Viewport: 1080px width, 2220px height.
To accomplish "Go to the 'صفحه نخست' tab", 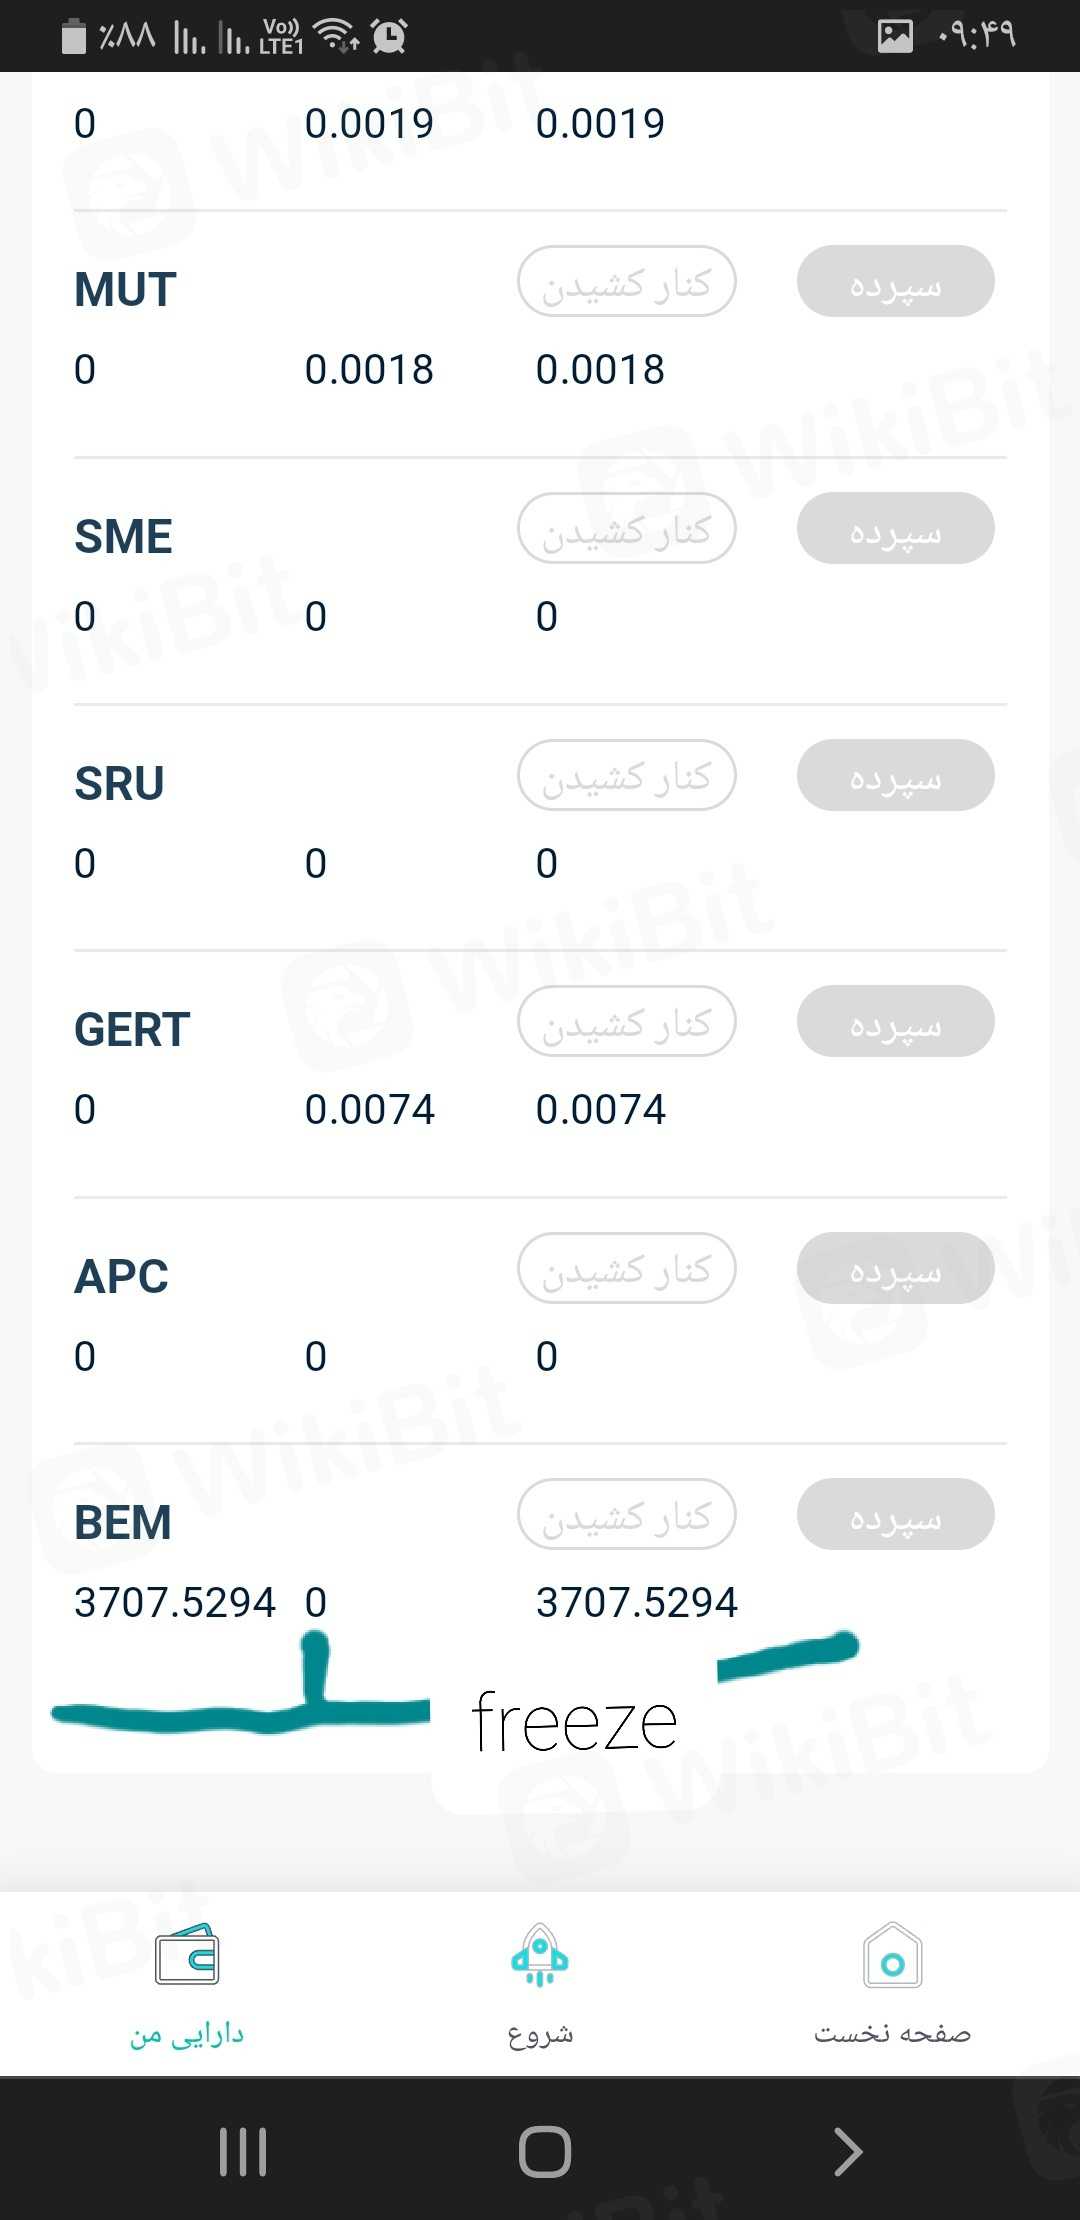I will [x=892, y=2034].
